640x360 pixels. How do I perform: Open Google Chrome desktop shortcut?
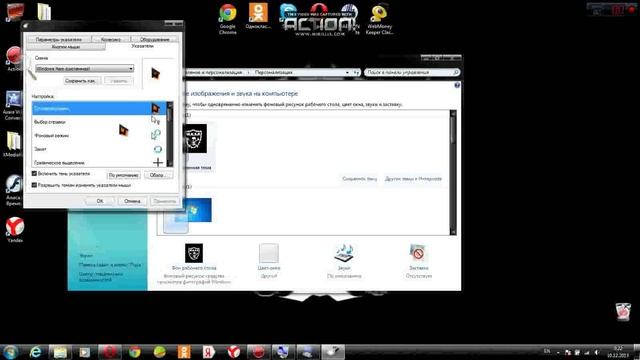[227, 19]
